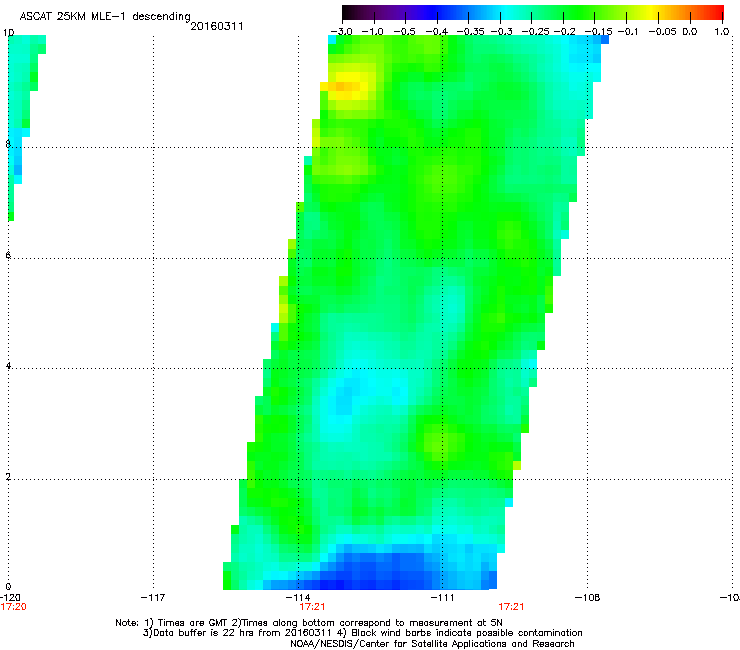The width and height of the screenshot is (740, 650).
Task: Click longitude label -120
Action: (x=10, y=598)
